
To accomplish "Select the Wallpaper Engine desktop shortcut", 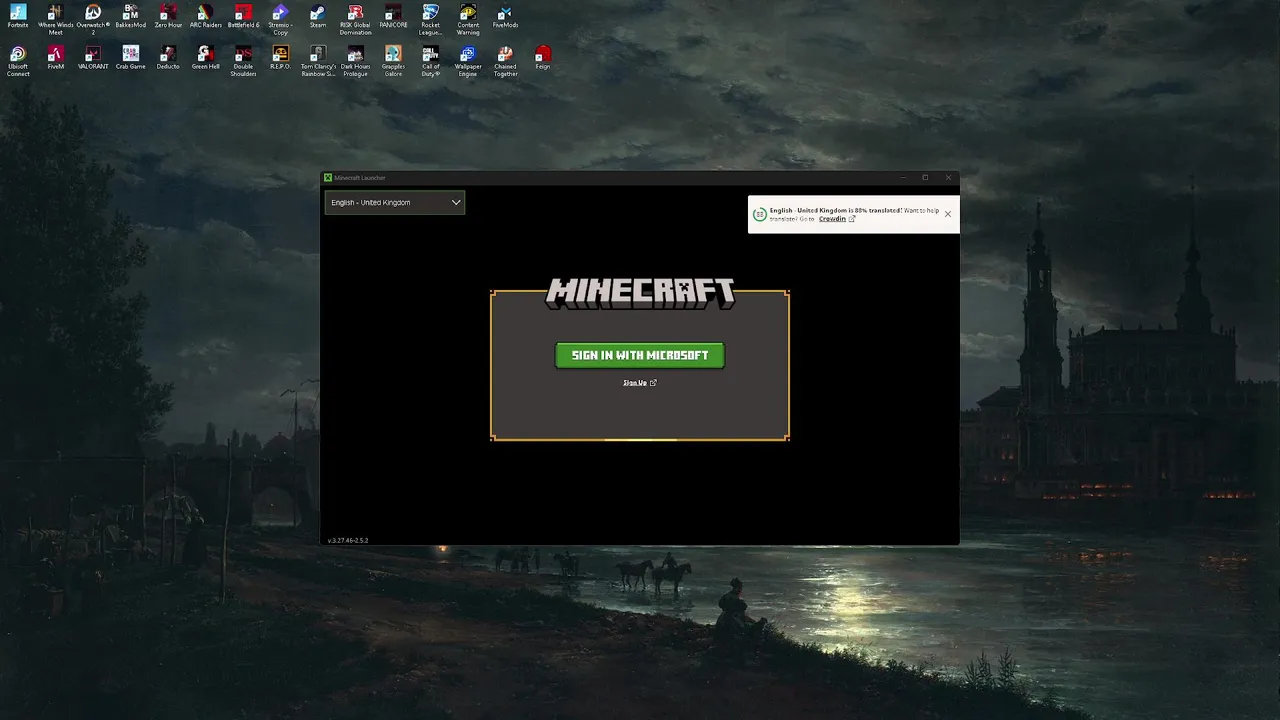I will click(468, 60).
